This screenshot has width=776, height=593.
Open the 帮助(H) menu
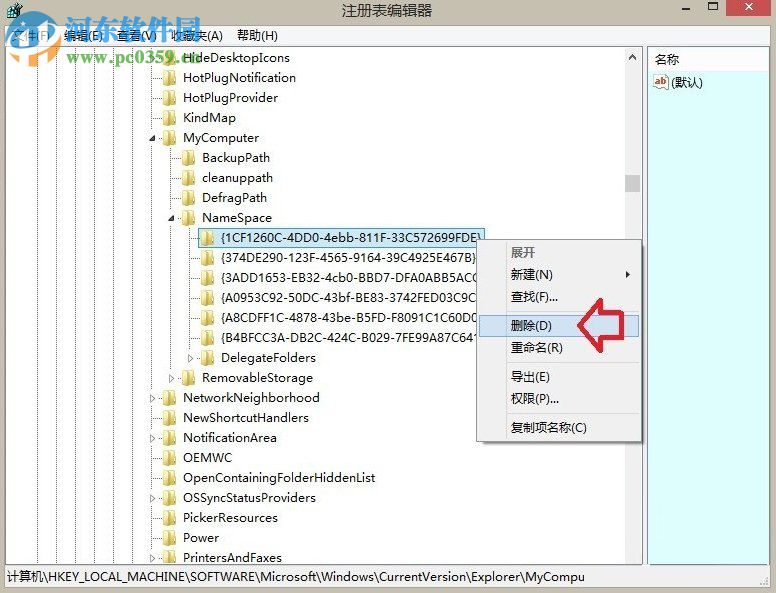[x=257, y=36]
